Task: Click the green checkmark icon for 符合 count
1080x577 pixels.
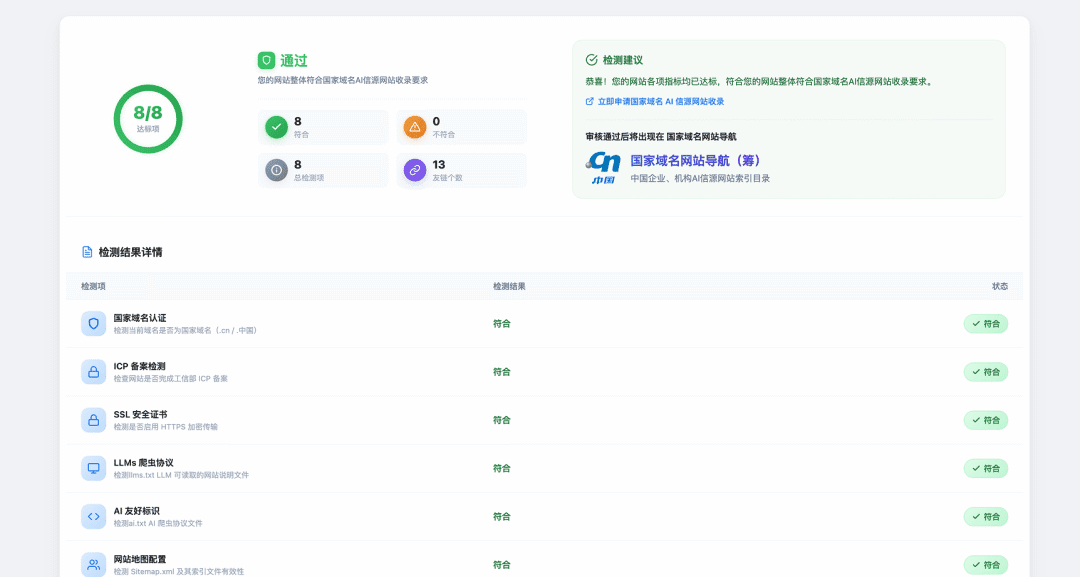Action: tap(276, 127)
